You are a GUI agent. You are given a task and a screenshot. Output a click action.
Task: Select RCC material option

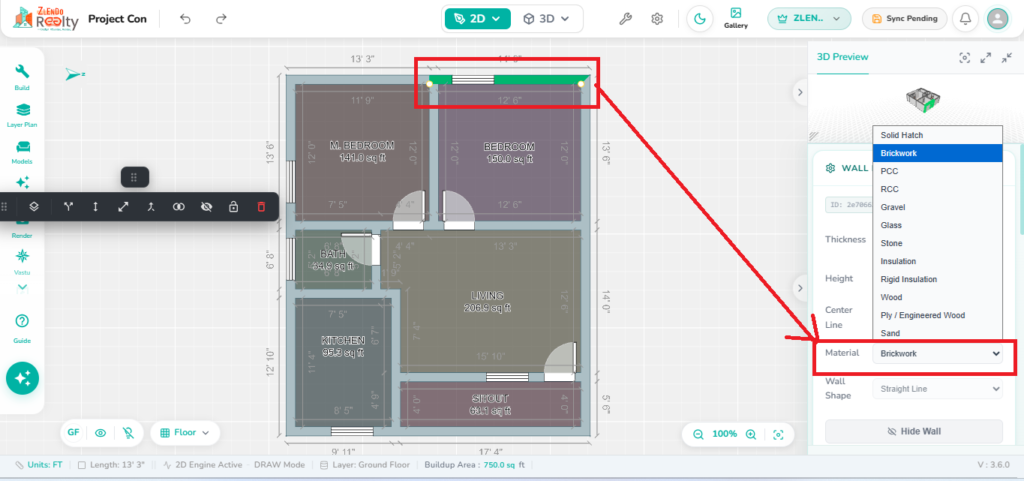coord(937,189)
